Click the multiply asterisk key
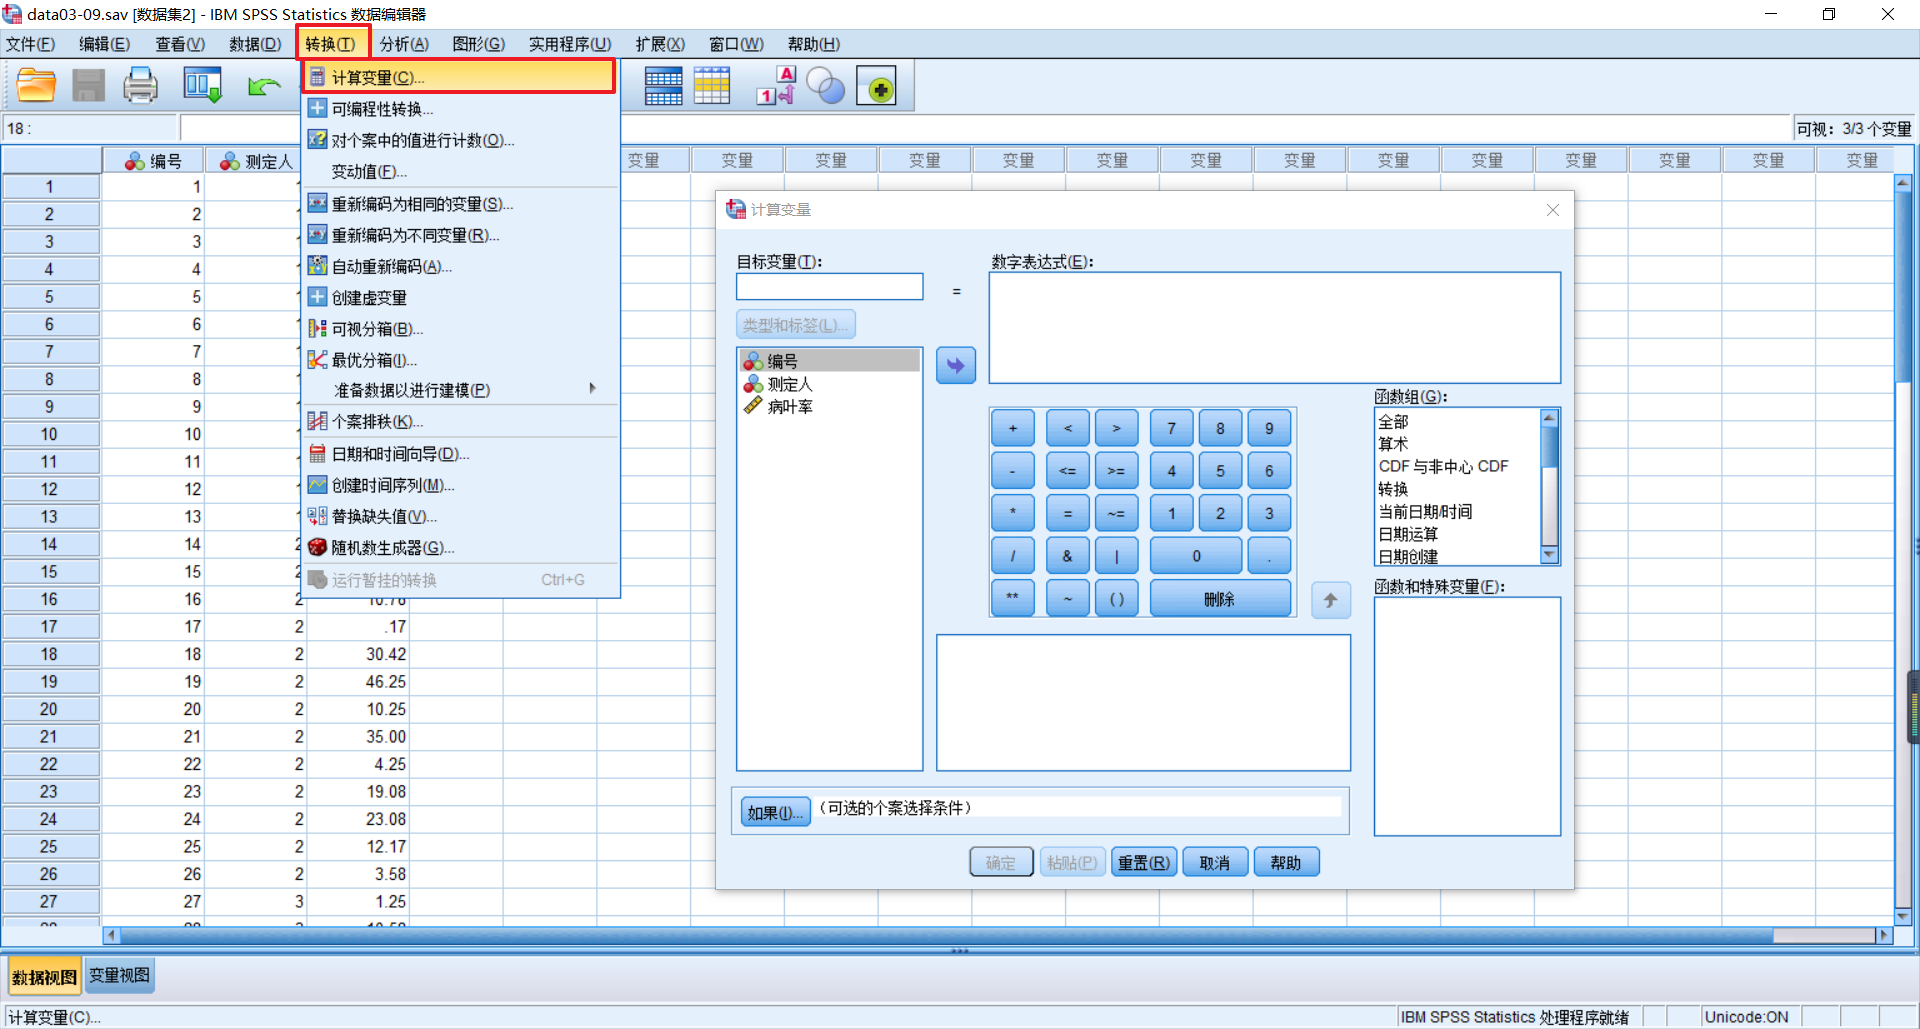The image size is (1920, 1029). click(x=1013, y=513)
